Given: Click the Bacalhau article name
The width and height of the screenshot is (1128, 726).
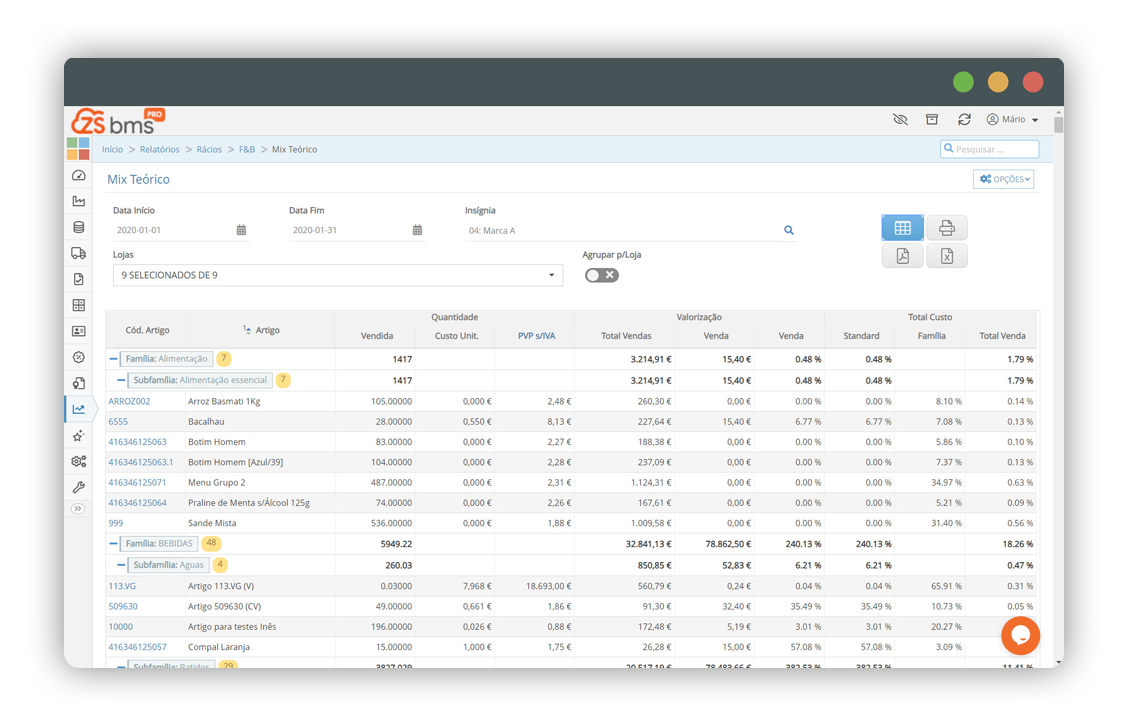Looking at the screenshot, I should (206, 422).
